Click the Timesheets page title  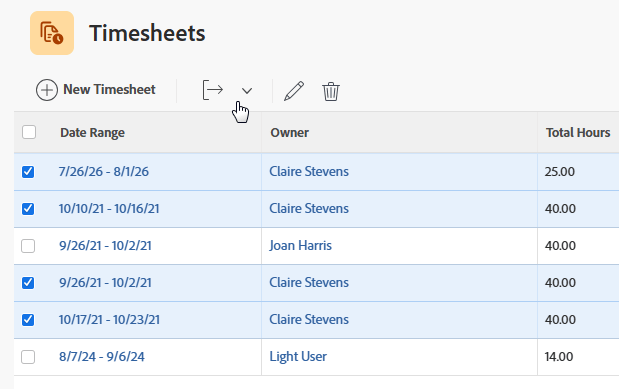pyautogui.click(x=147, y=33)
